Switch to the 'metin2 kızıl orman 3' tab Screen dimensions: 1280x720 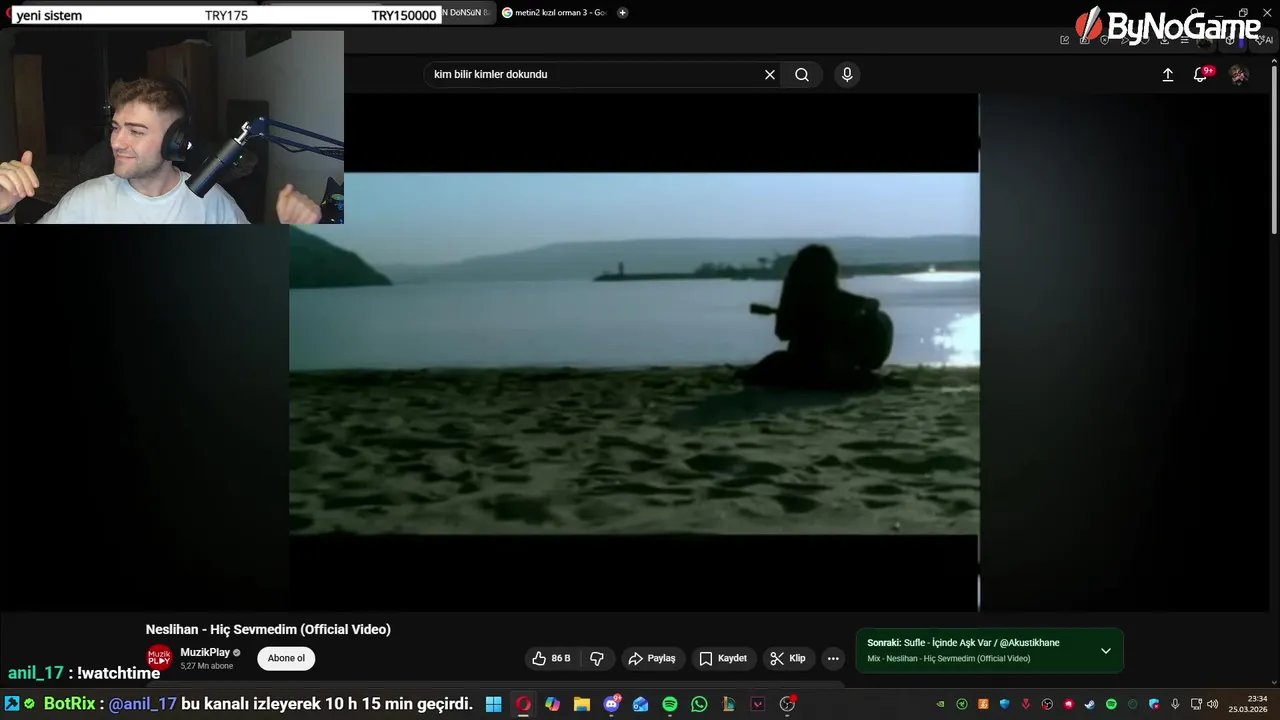pos(554,13)
